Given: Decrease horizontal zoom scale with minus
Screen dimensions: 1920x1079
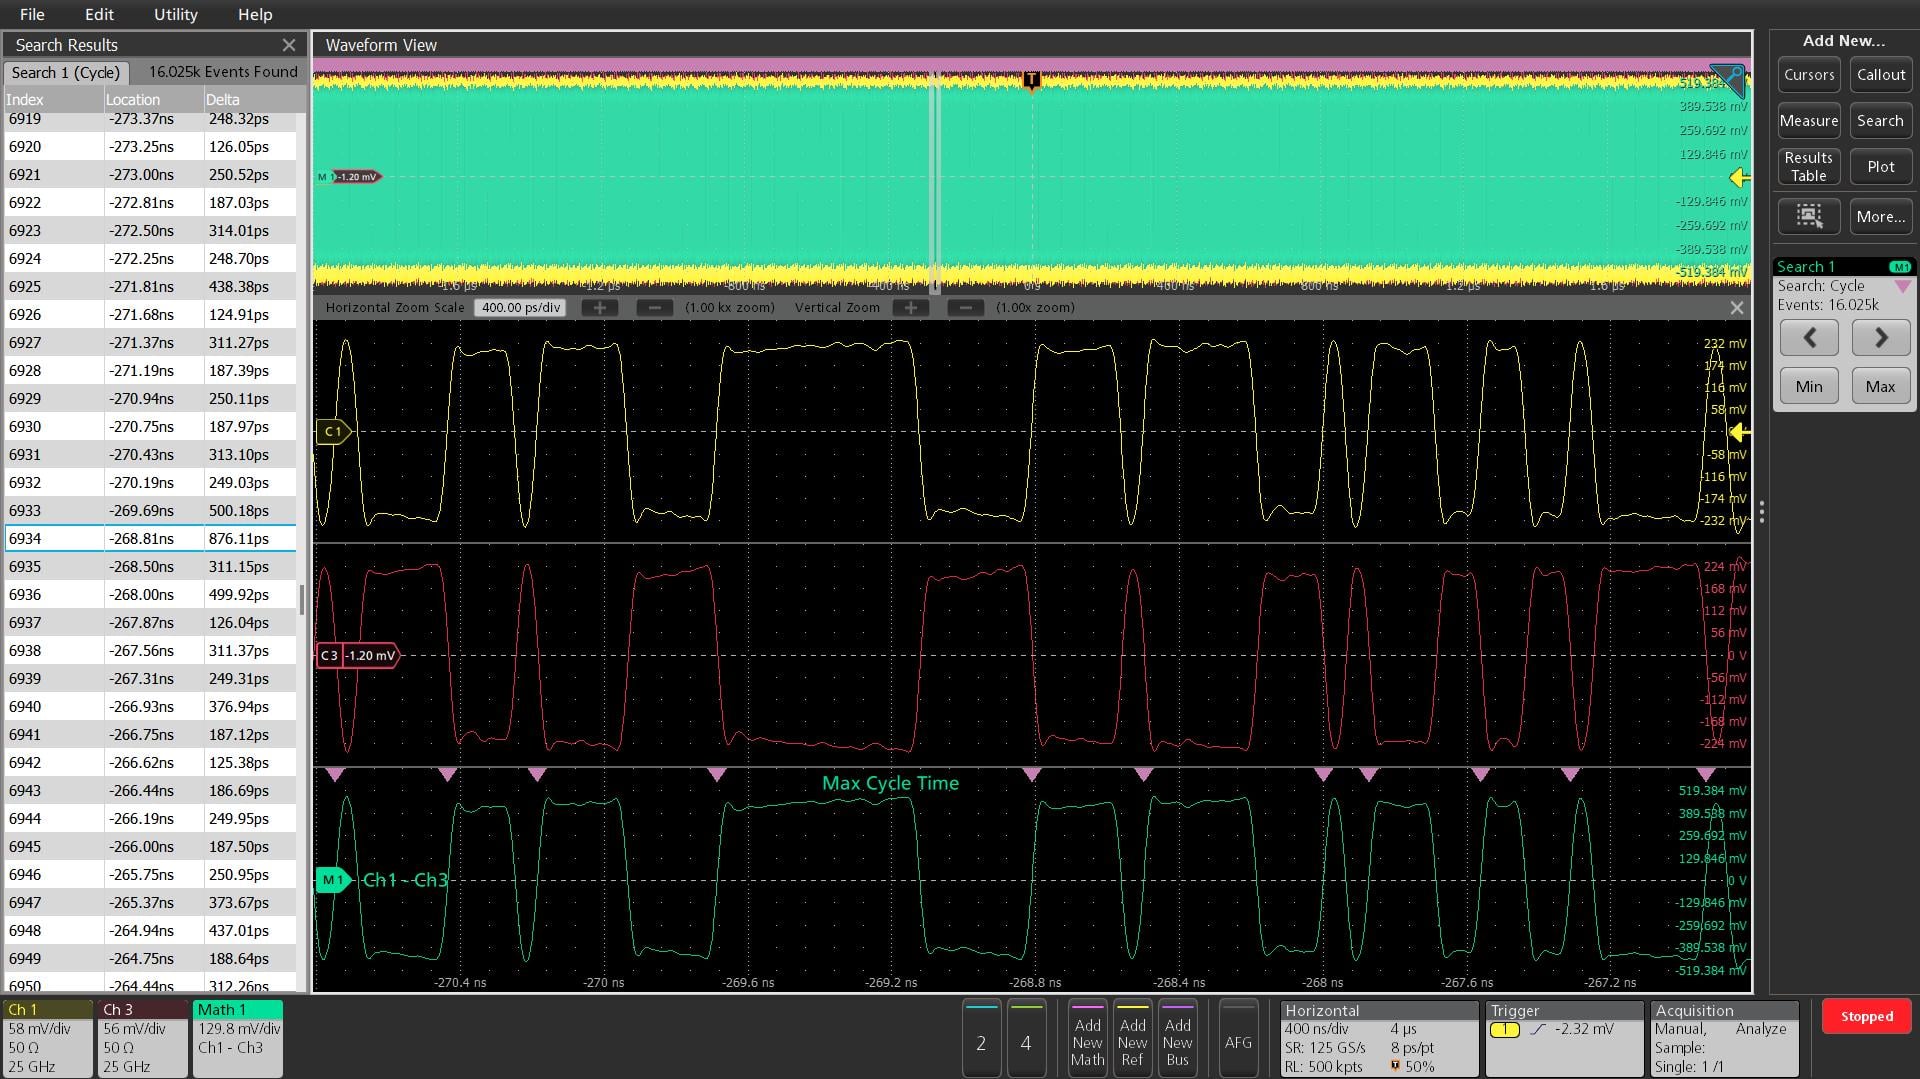Looking at the screenshot, I should 655,308.
